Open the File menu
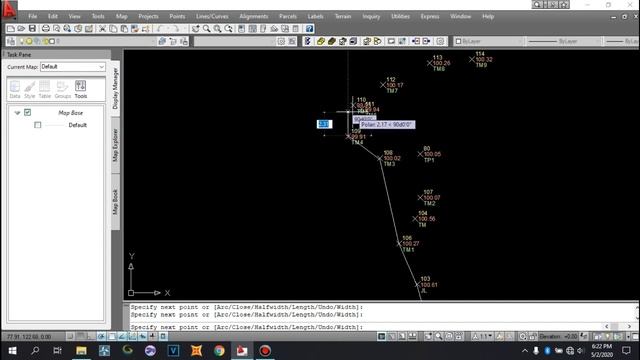The image size is (640, 360). pyautogui.click(x=33, y=16)
